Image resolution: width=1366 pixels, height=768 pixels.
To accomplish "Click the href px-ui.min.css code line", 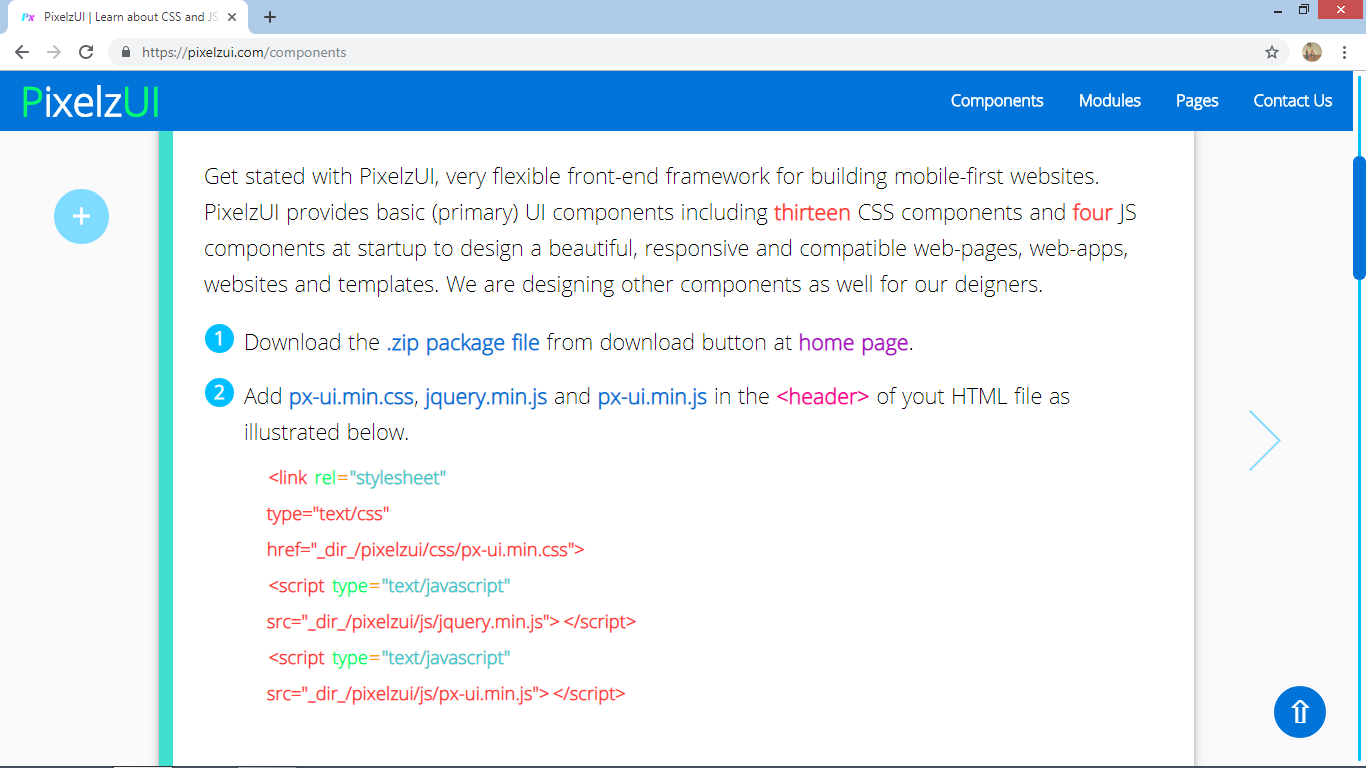I will point(425,550).
